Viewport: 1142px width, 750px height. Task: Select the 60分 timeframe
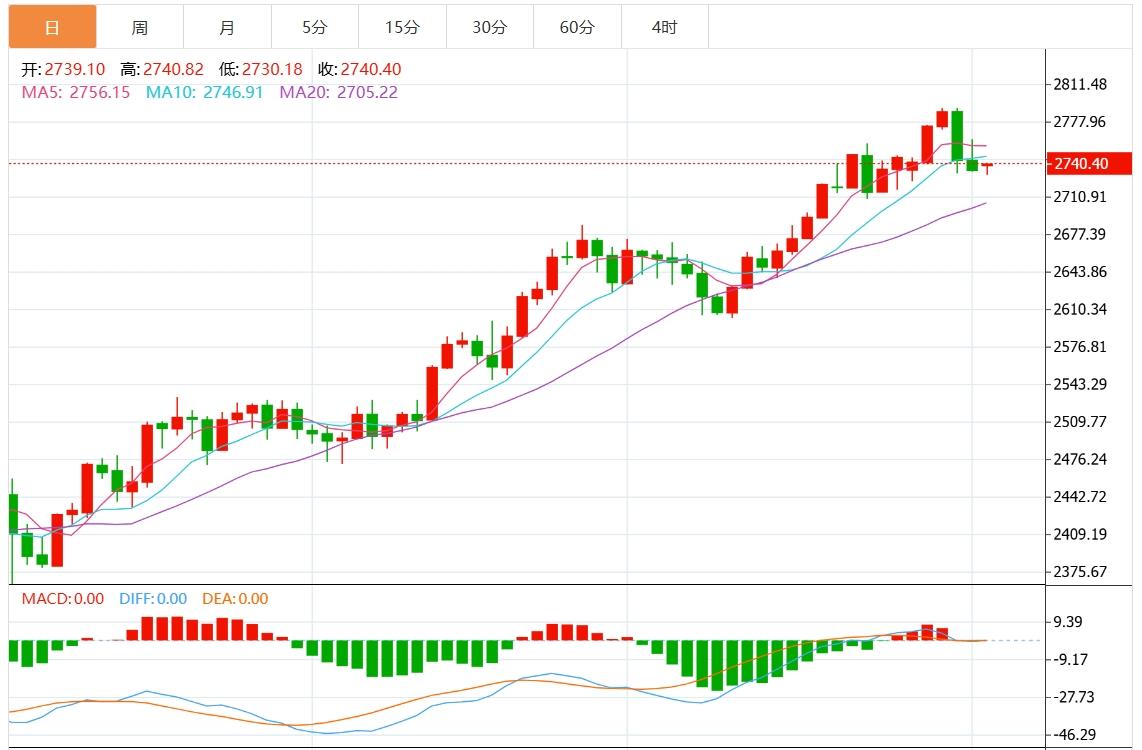pos(576,27)
